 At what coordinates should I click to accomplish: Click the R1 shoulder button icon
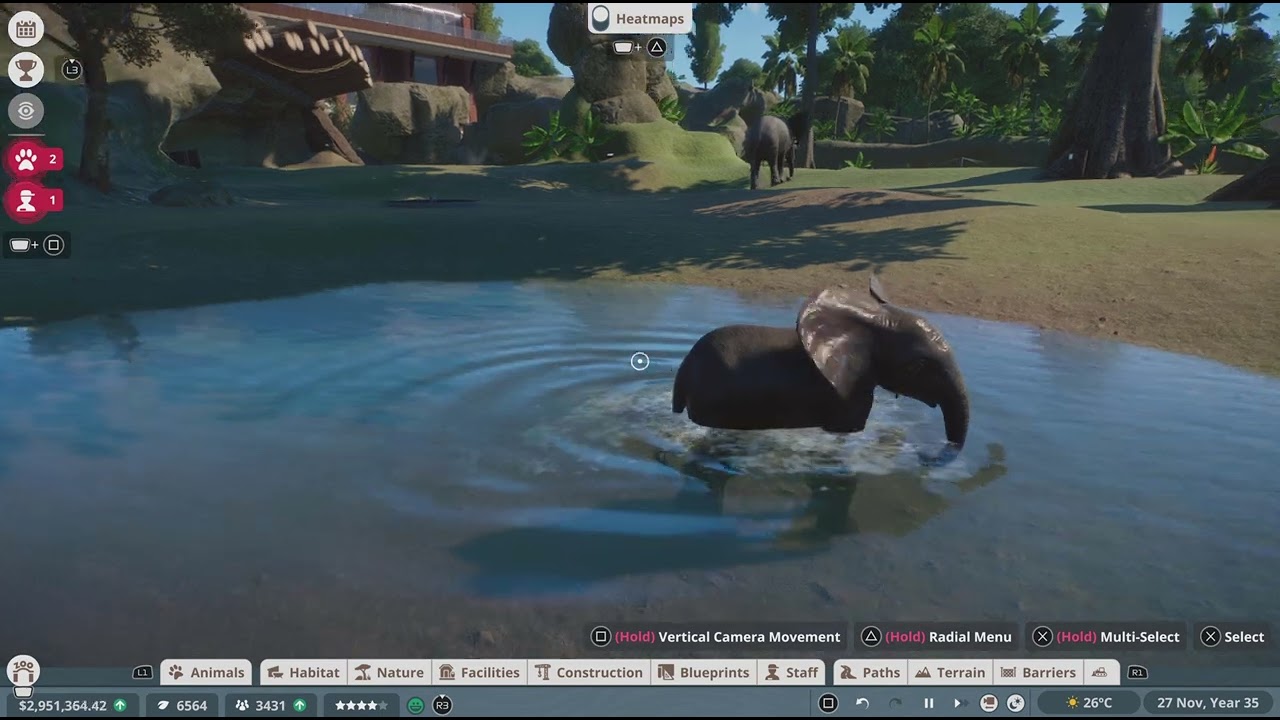tap(1137, 672)
